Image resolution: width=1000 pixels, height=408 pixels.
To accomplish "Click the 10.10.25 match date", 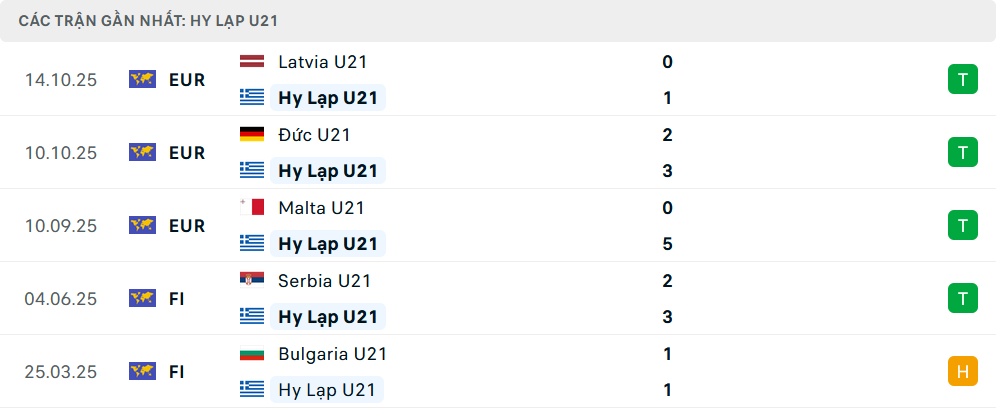I will 61,153.
